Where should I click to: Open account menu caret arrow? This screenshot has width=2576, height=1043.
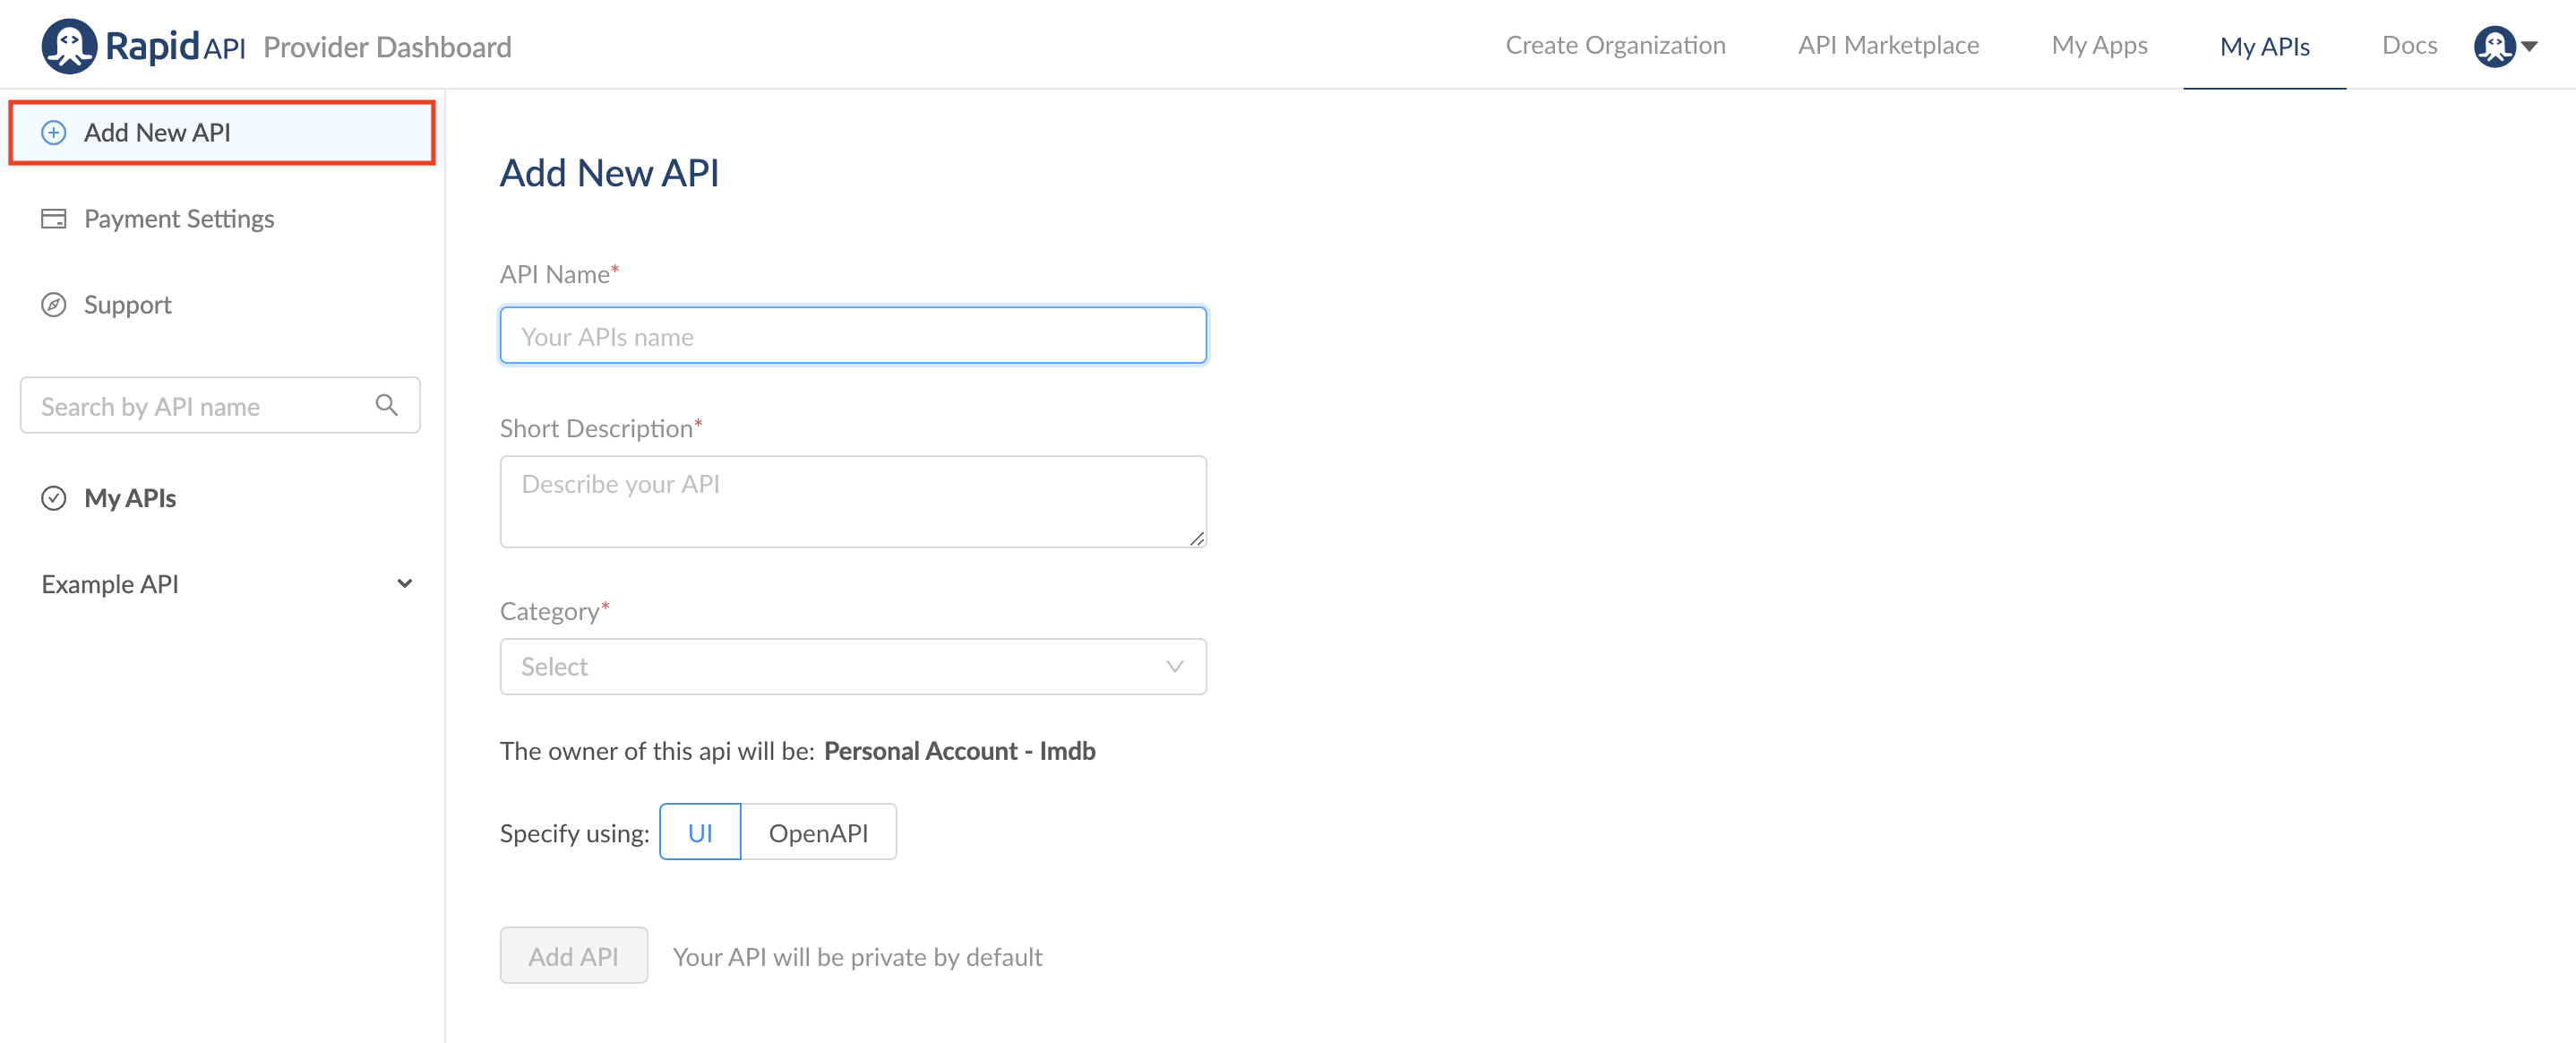(x=2530, y=46)
